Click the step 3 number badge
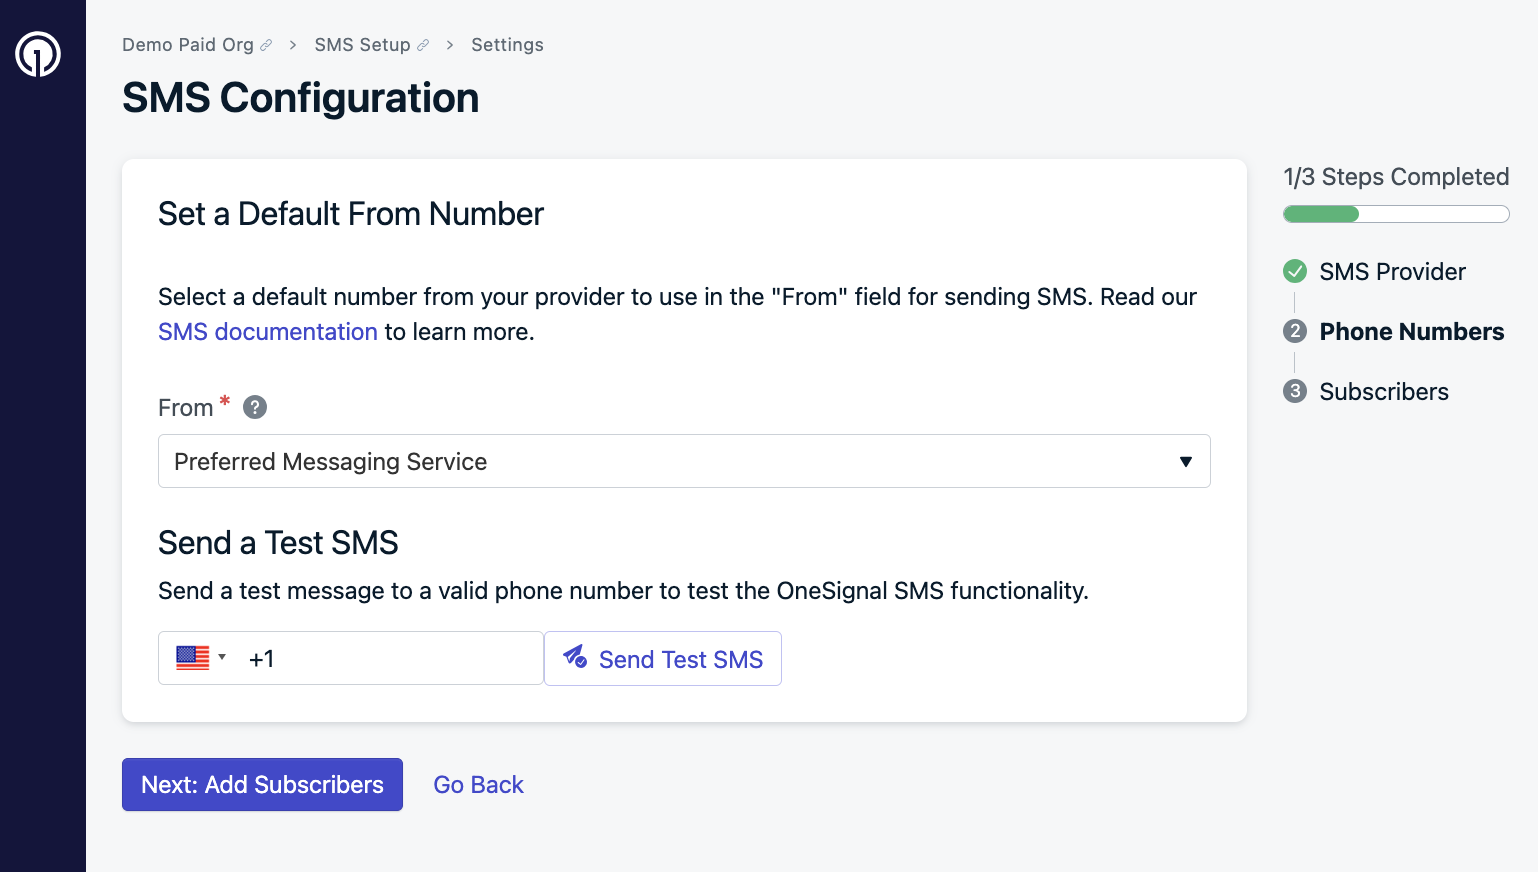The image size is (1538, 872). (x=1295, y=391)
